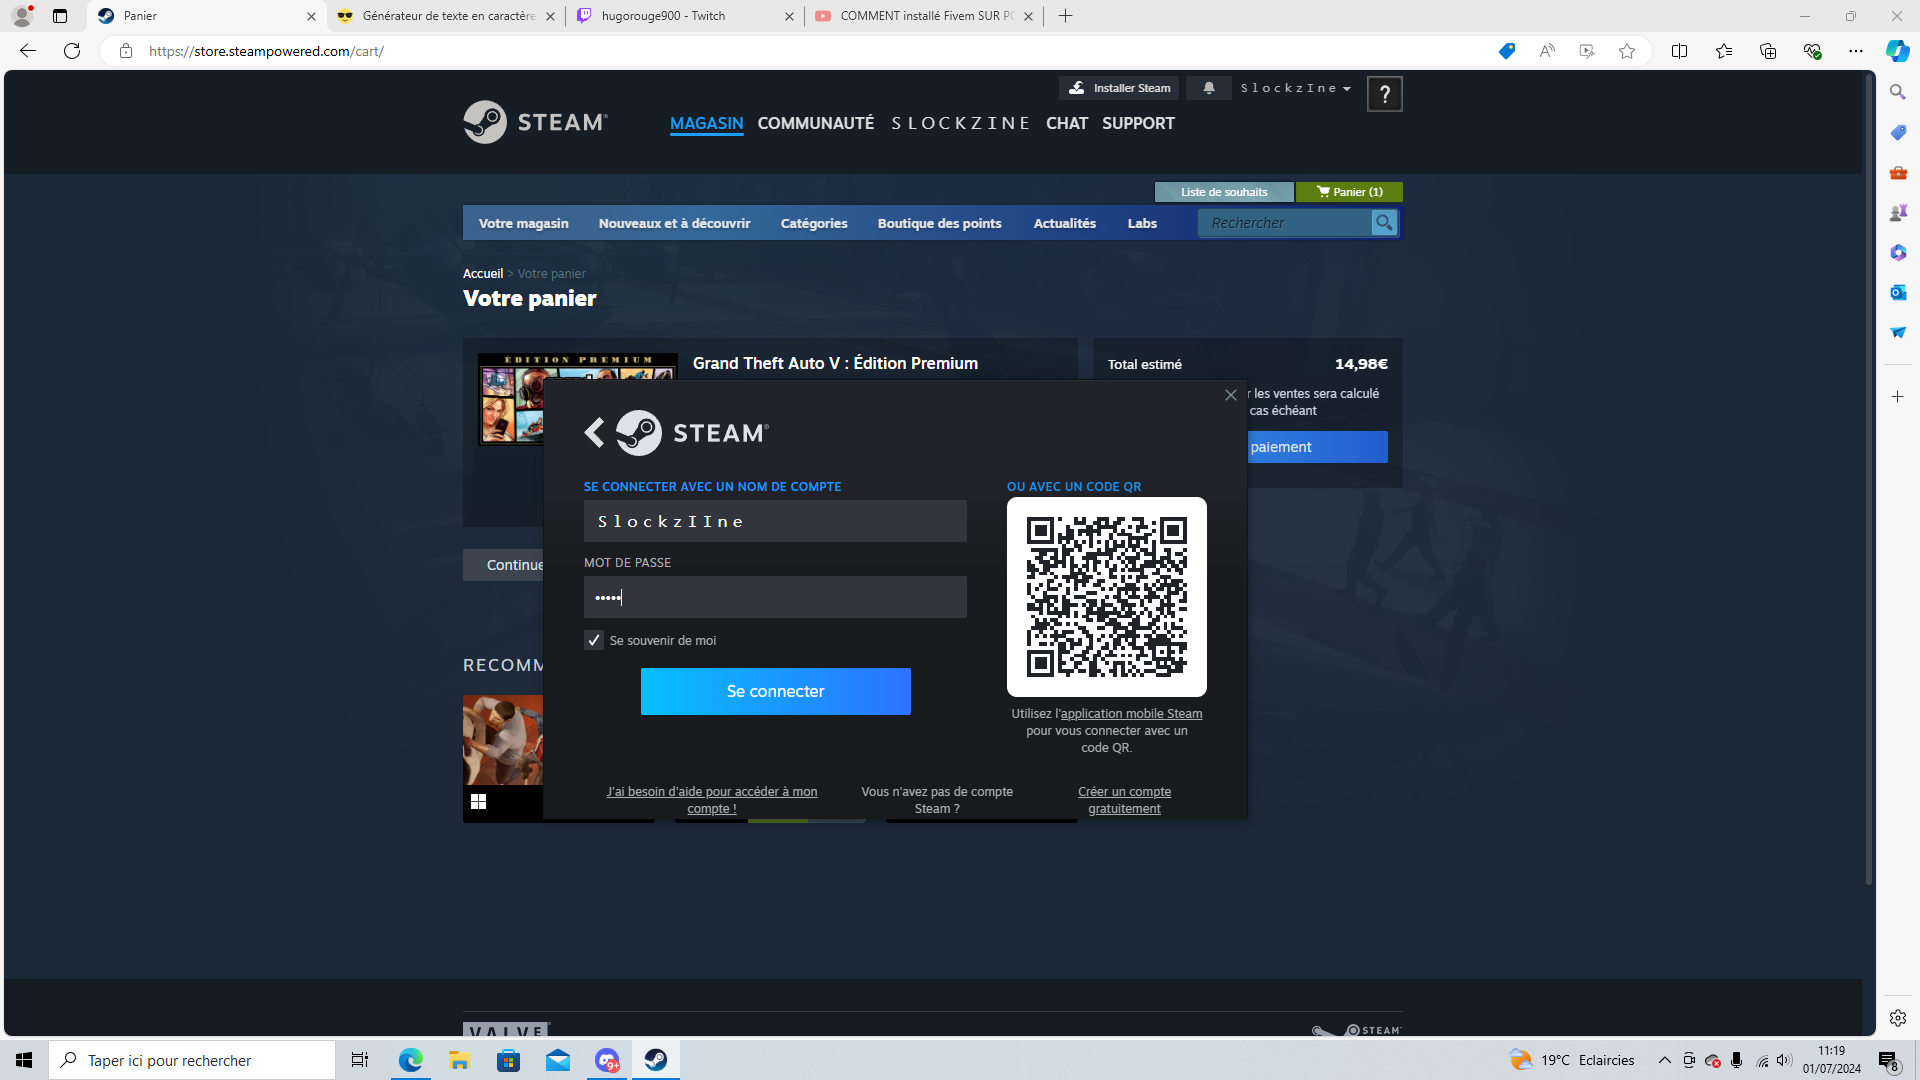Image resolution: width=1920 pixels, height=1080 pixels.
Task: Open the SLOCKZINE profile menu
Action: pos(960,123)
